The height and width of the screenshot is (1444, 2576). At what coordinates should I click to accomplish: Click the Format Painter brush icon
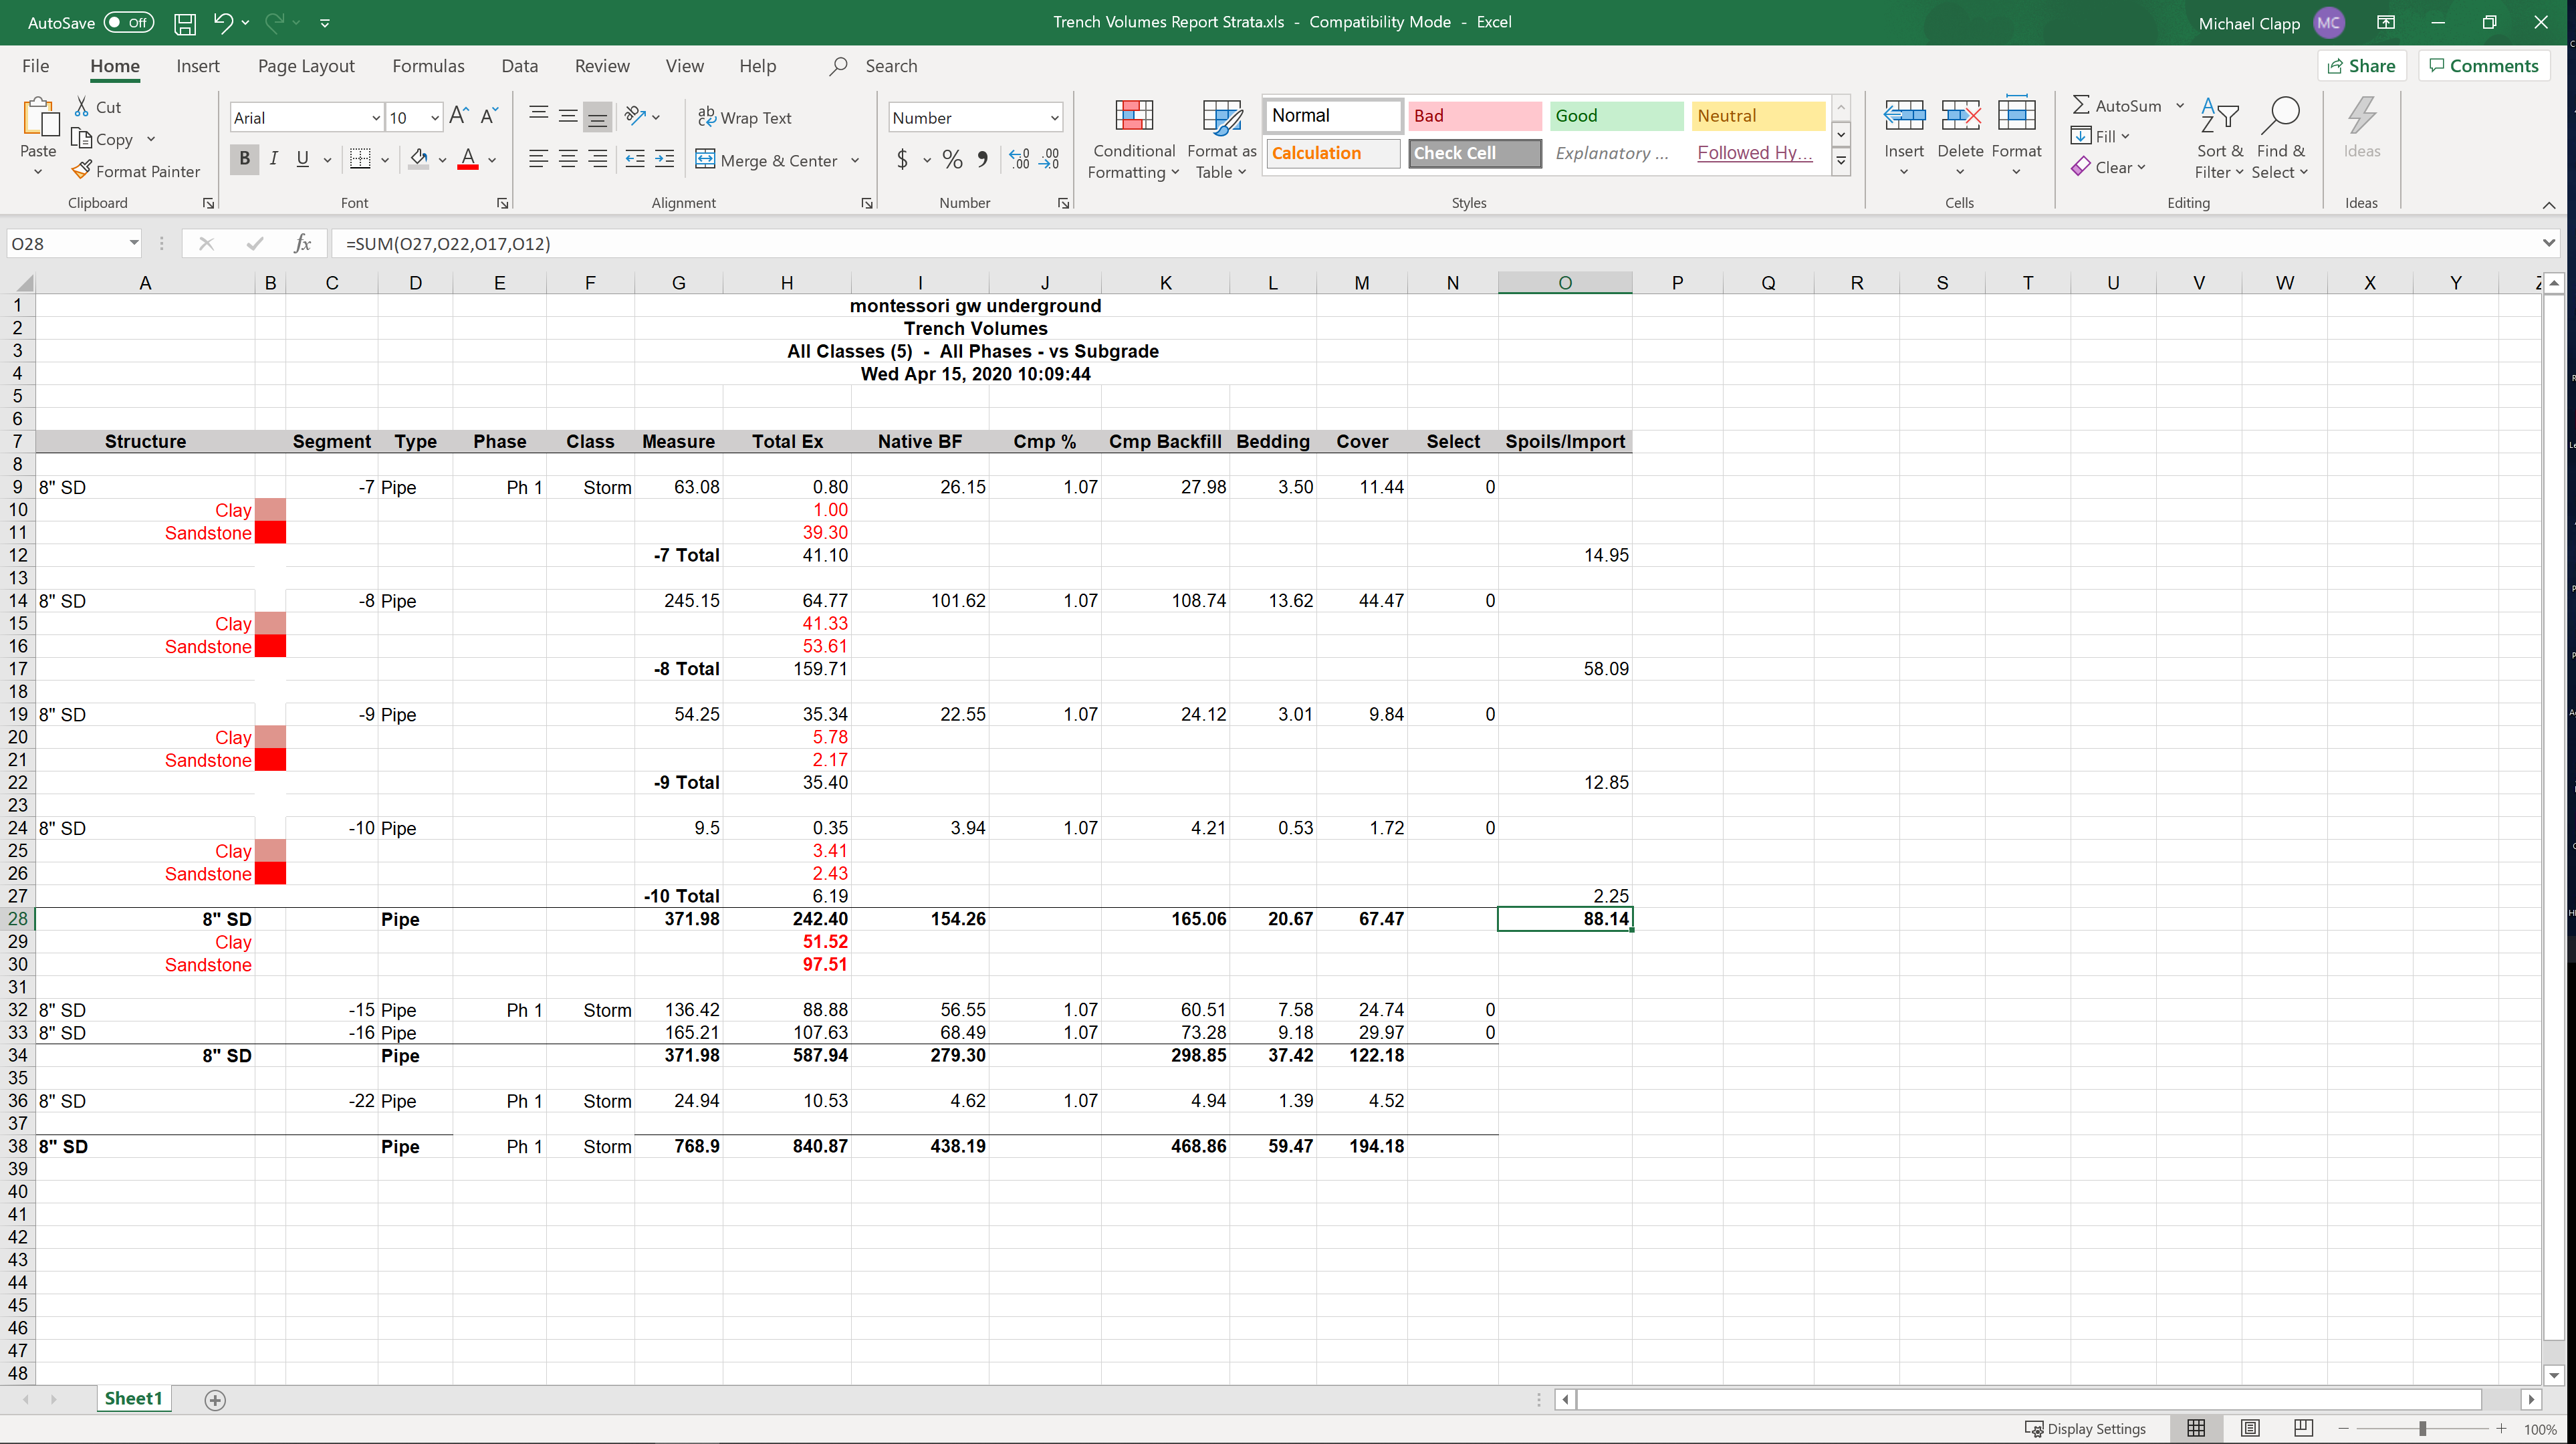[x=82, y=170]
